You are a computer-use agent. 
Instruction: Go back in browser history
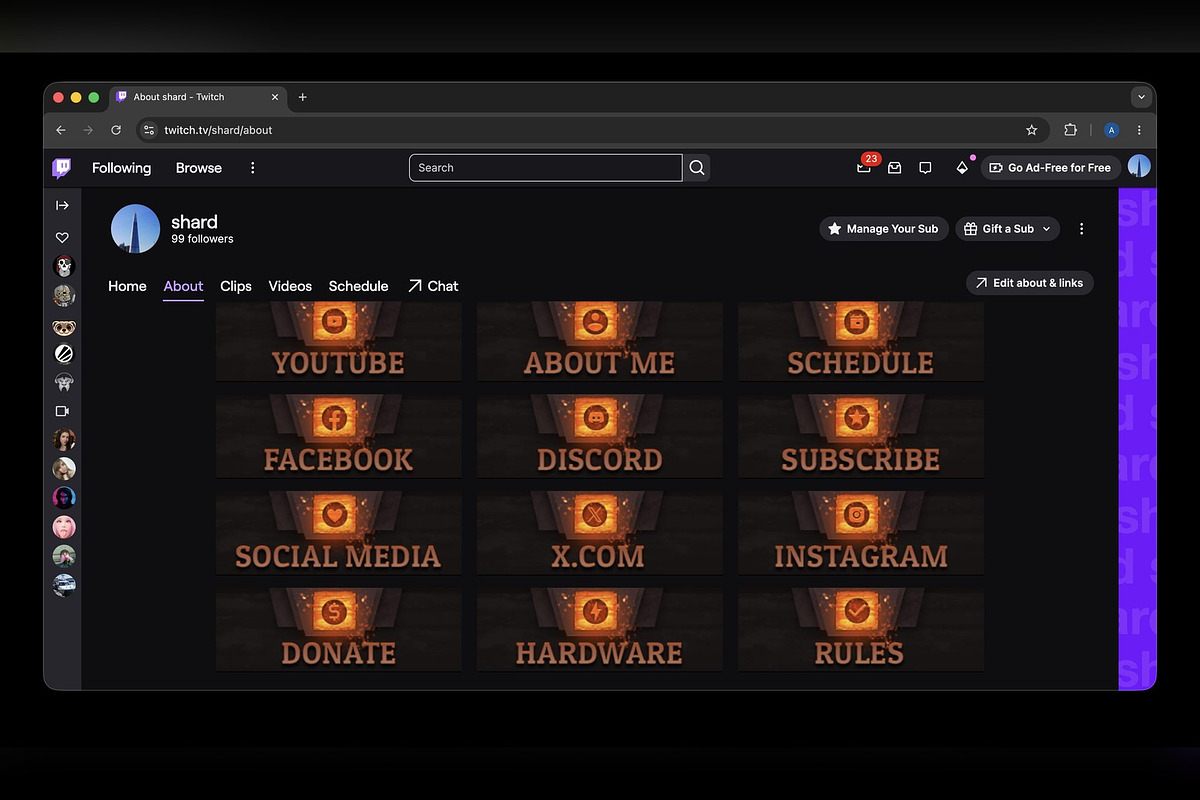(61, 130)
